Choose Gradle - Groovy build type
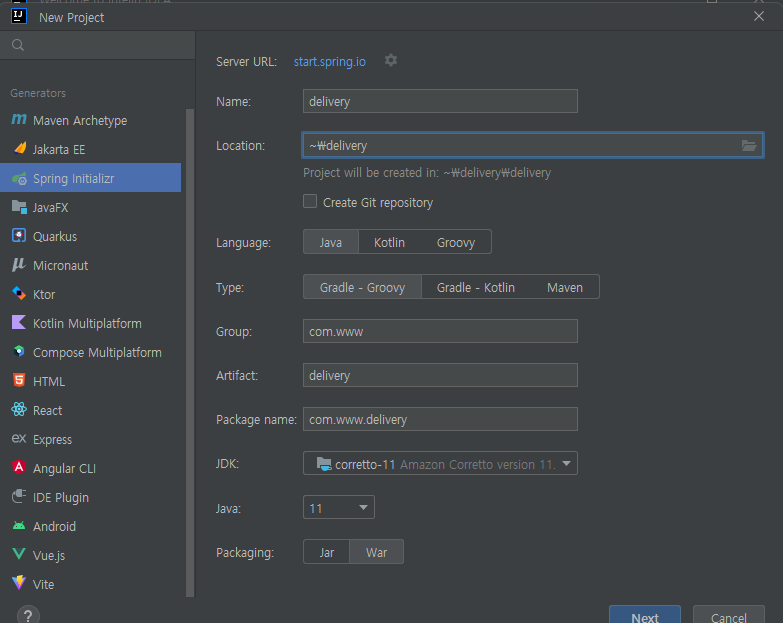783x623 pixels. [362, 287]
